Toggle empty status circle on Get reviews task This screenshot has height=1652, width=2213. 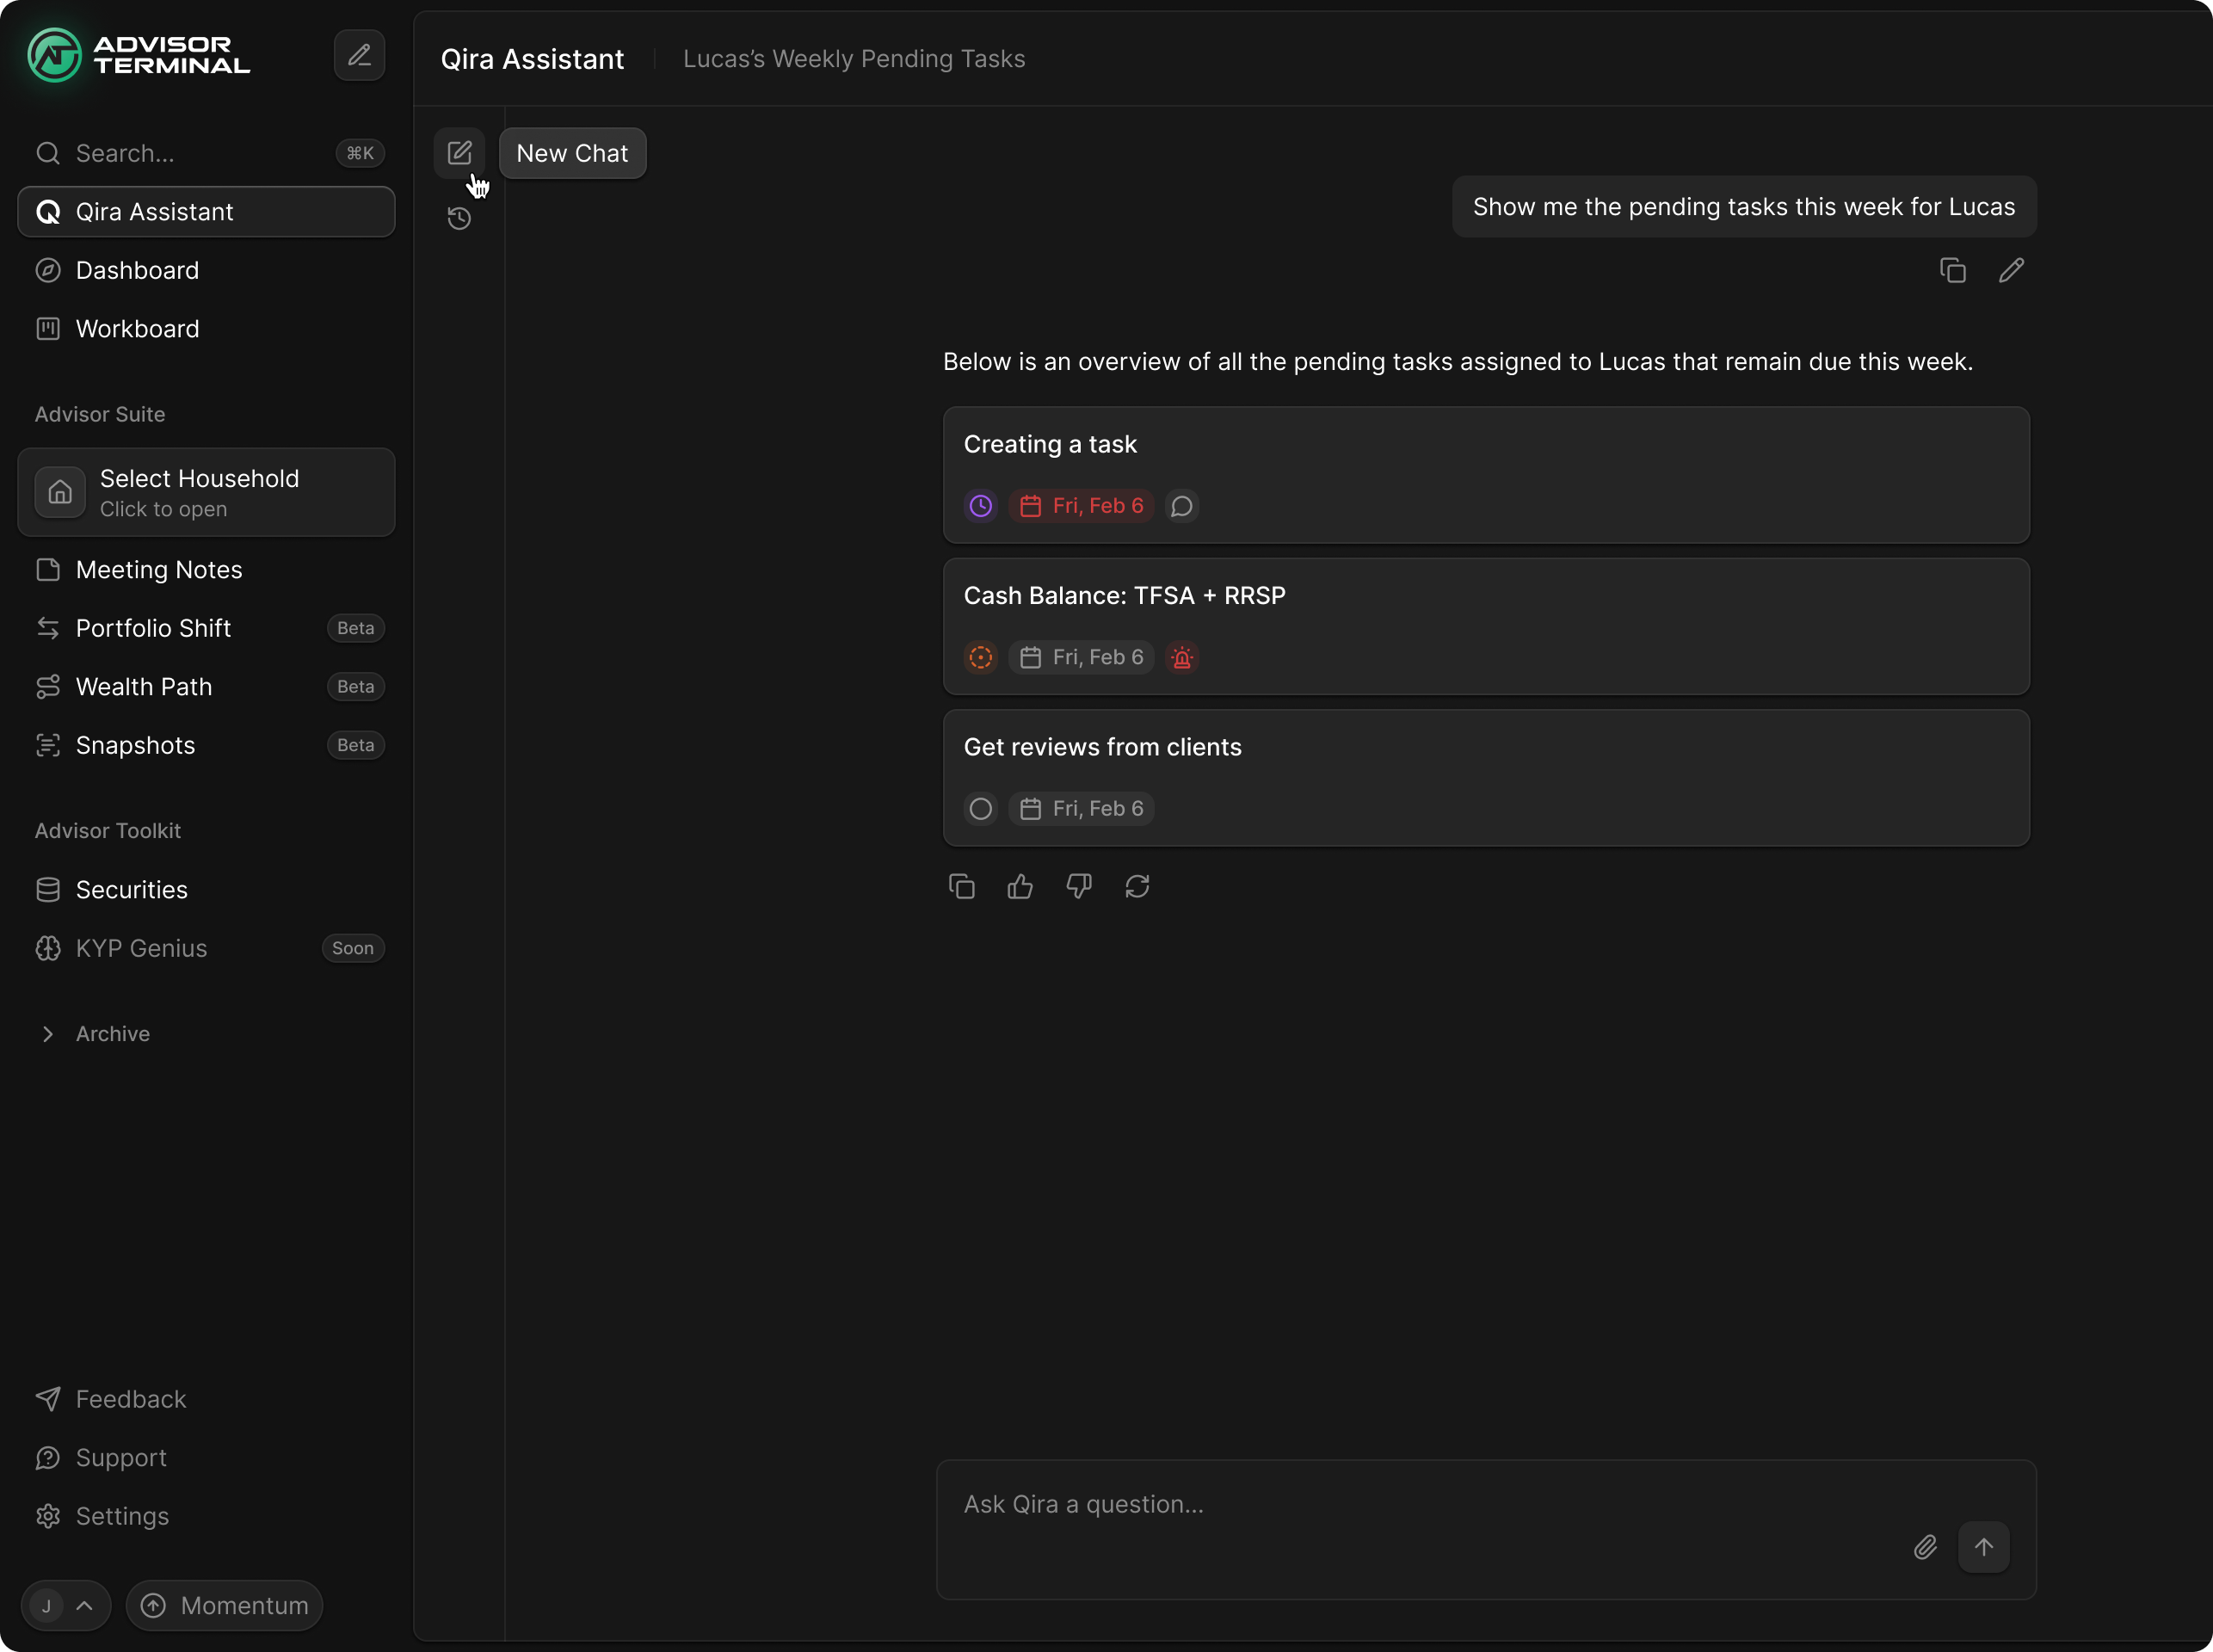click(x=981, y=808)
